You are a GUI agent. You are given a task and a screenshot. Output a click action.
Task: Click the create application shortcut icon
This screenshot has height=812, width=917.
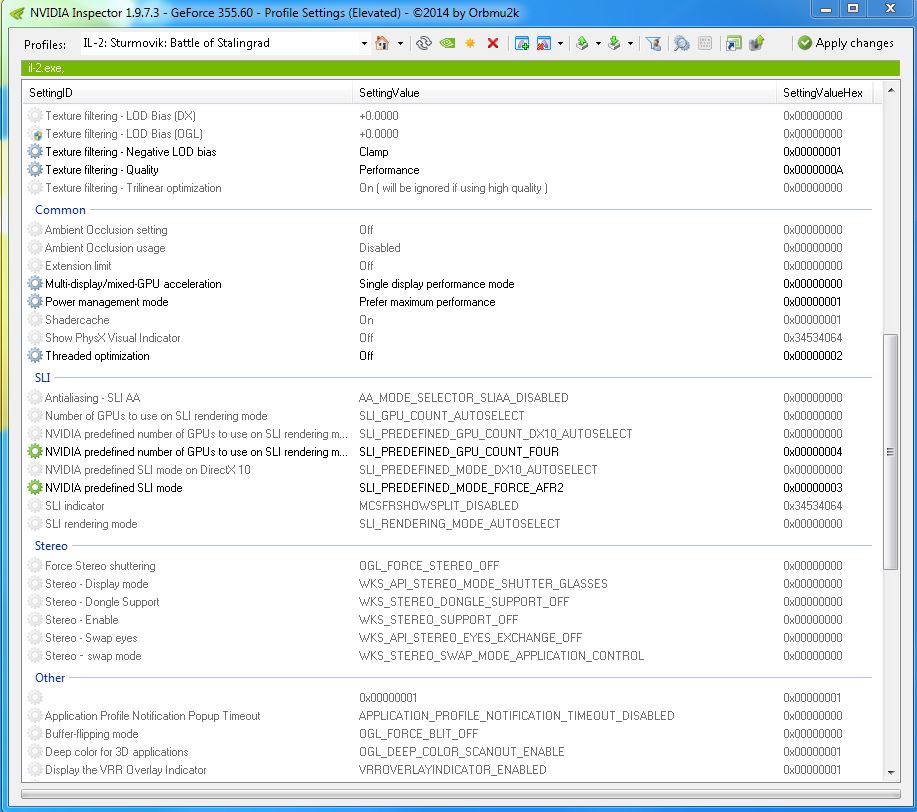[733, 43]
